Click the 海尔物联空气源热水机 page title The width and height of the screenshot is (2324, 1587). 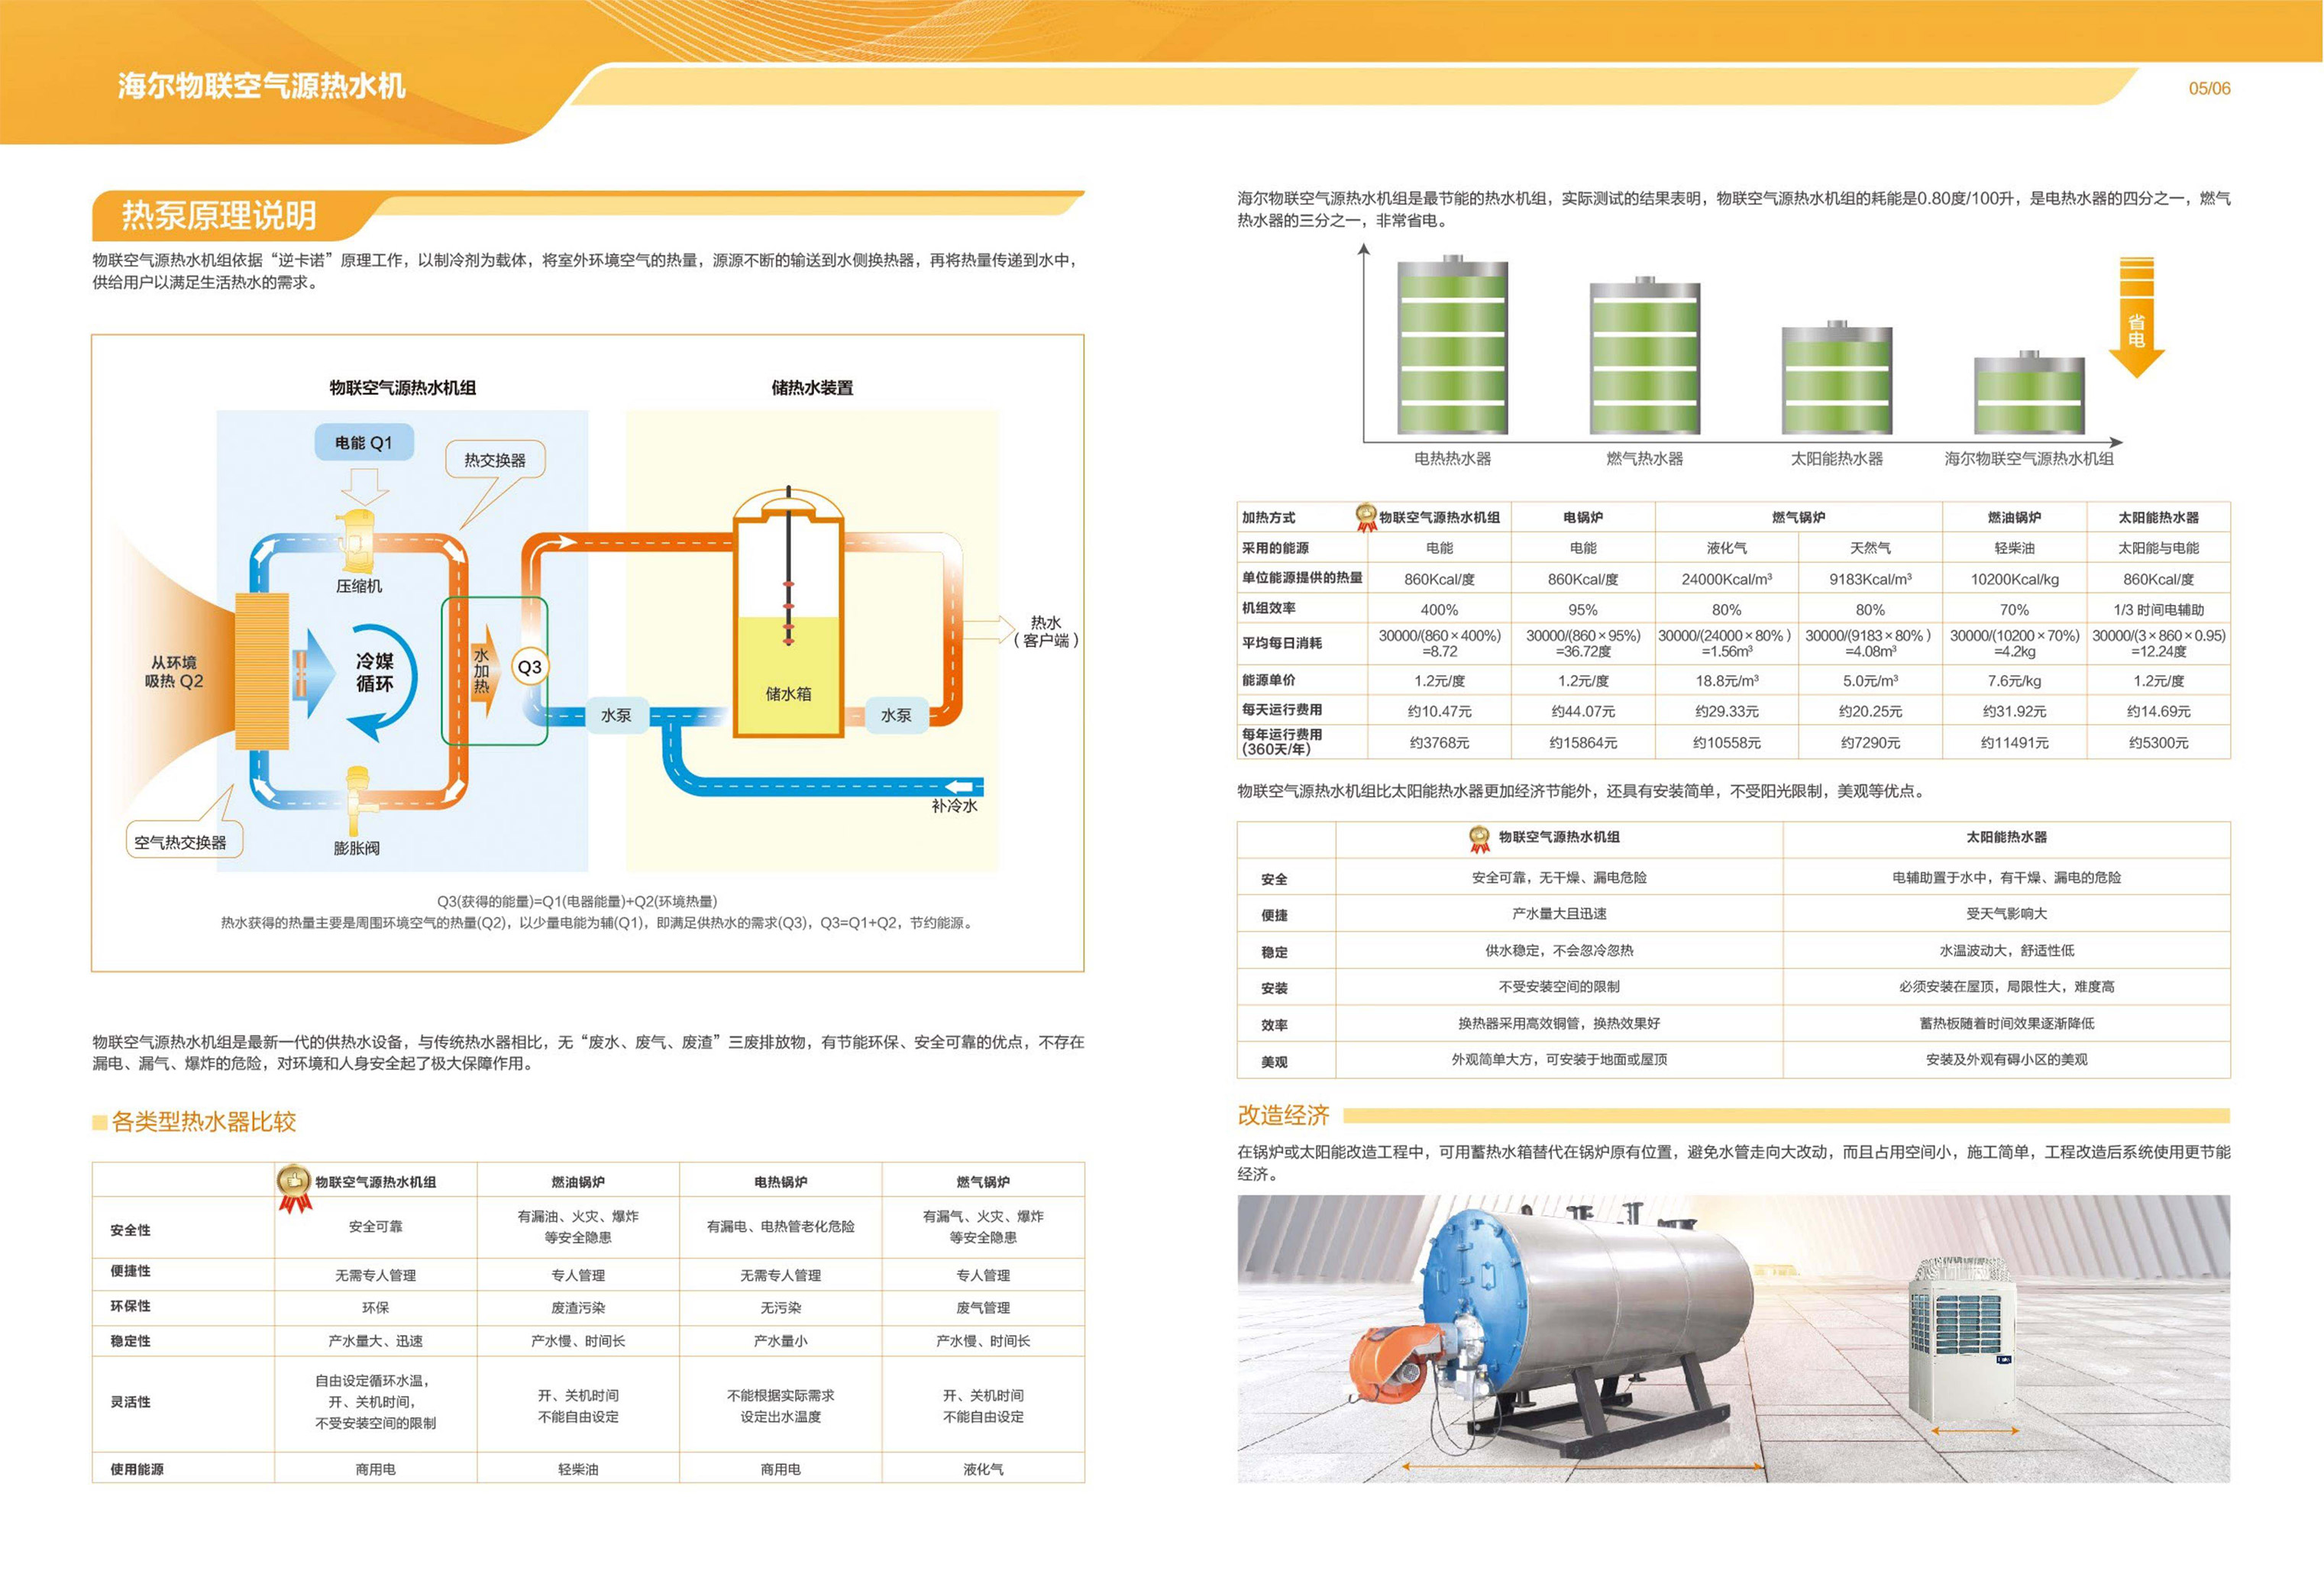pos(261,86)
